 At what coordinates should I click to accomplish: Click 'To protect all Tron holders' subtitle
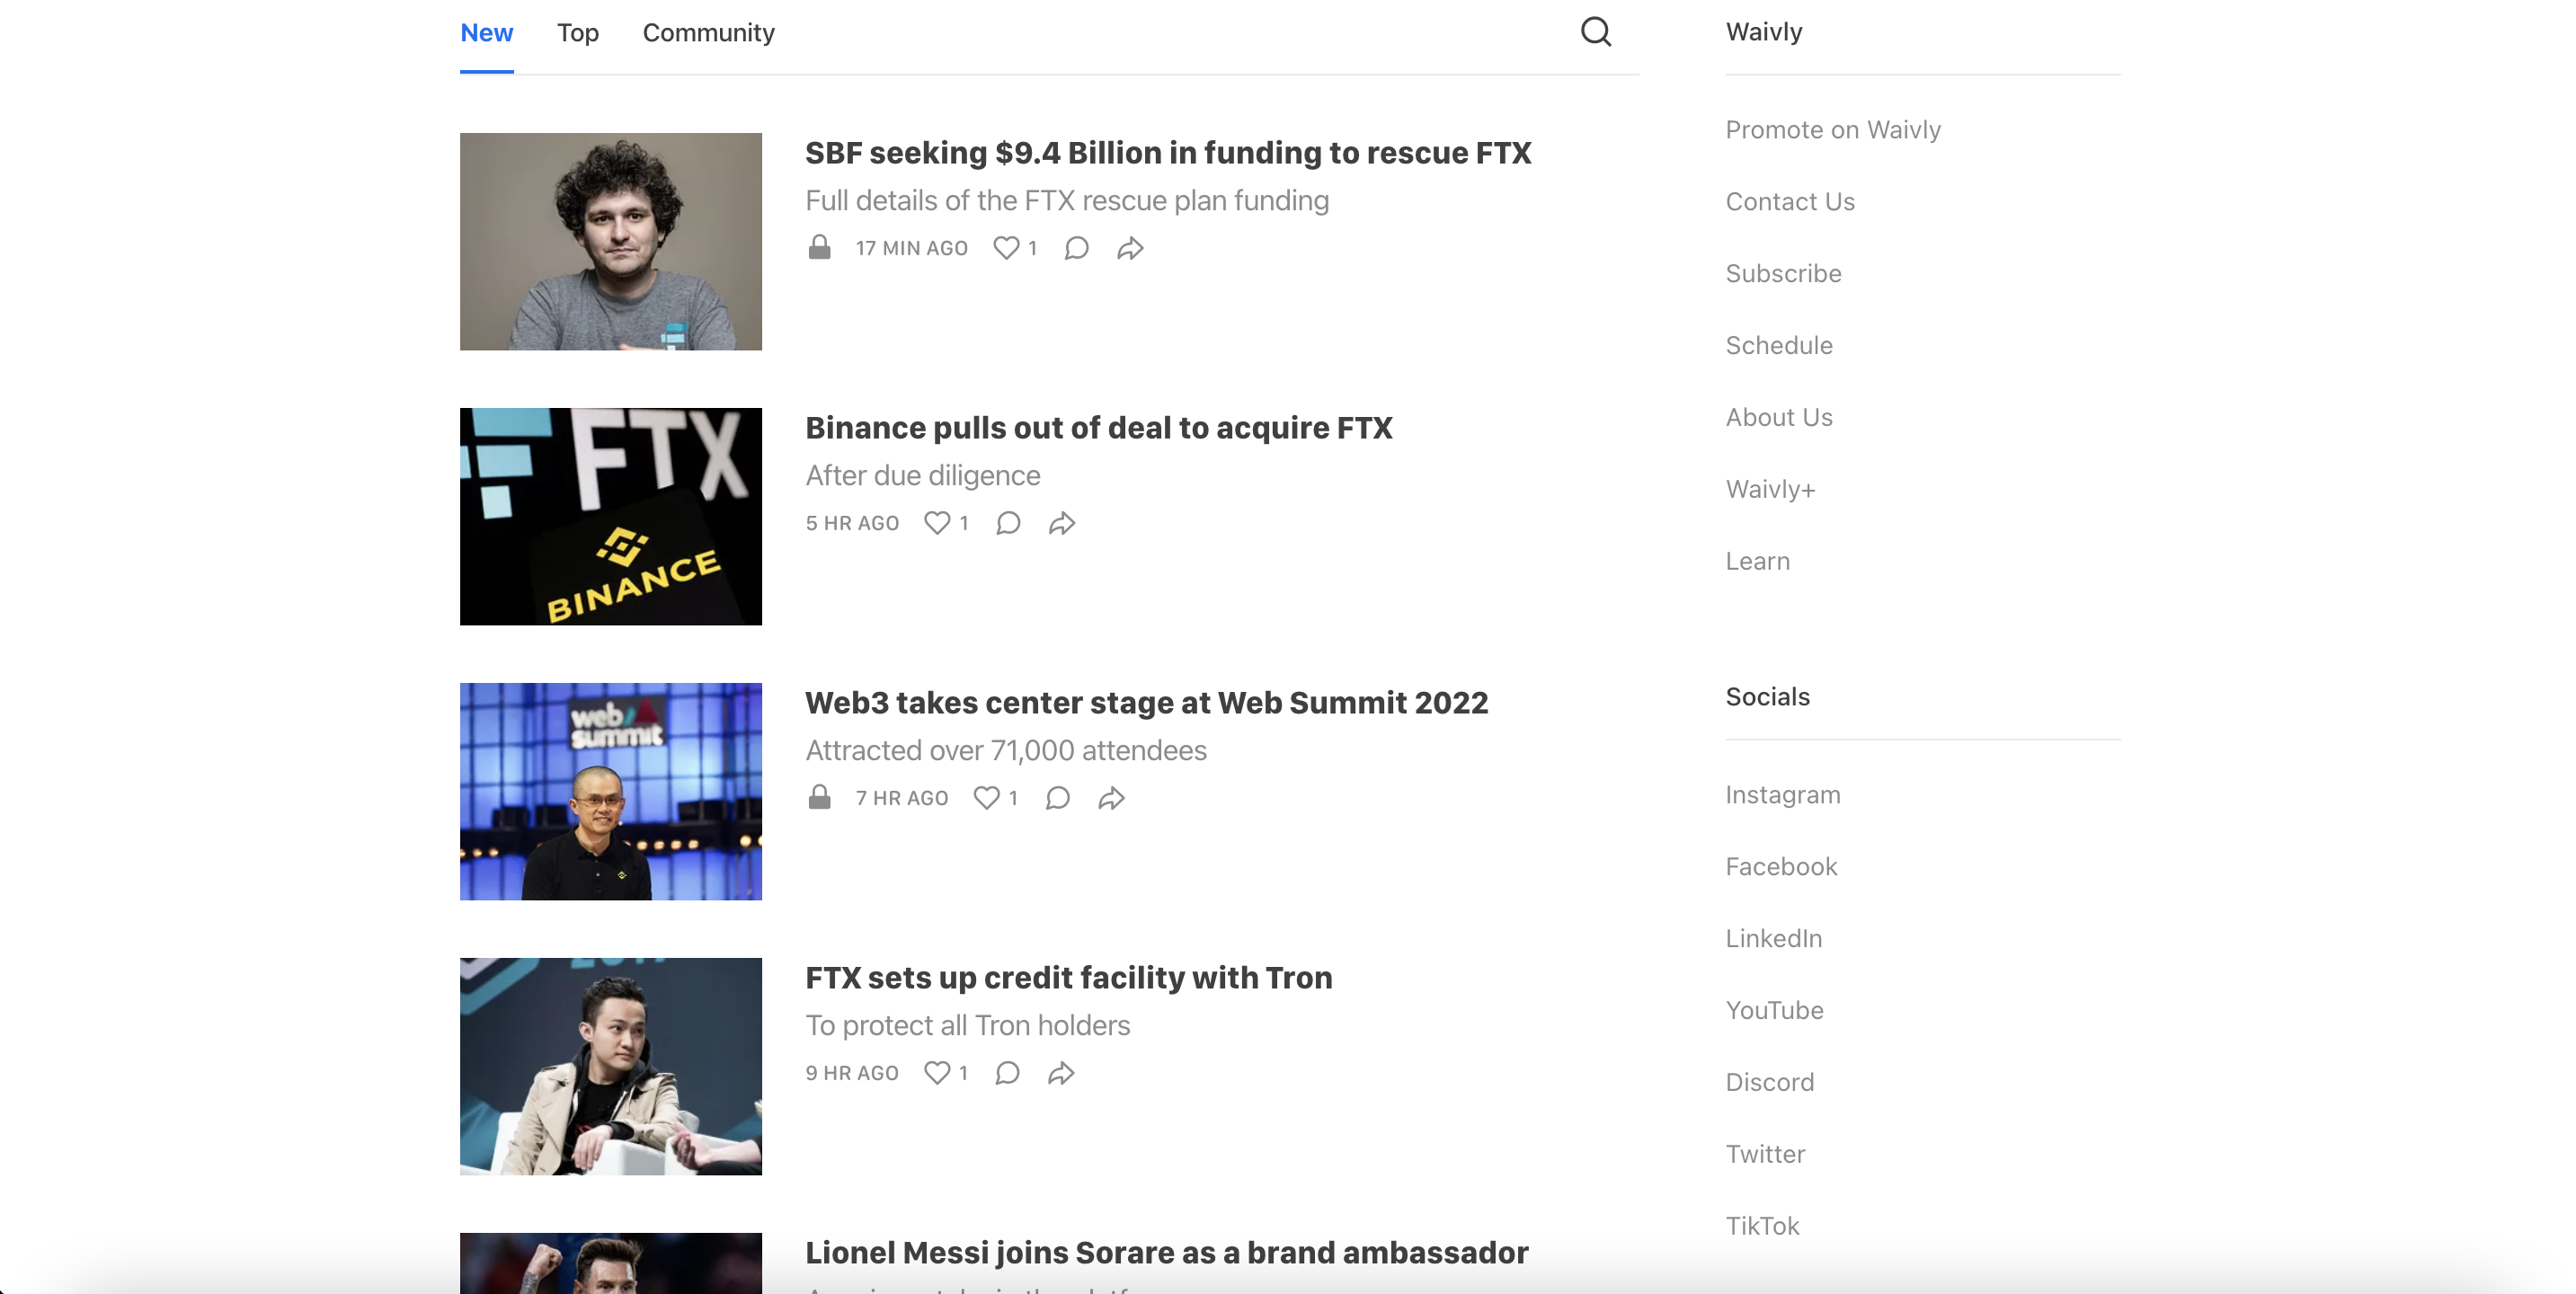coord(968,1026)
